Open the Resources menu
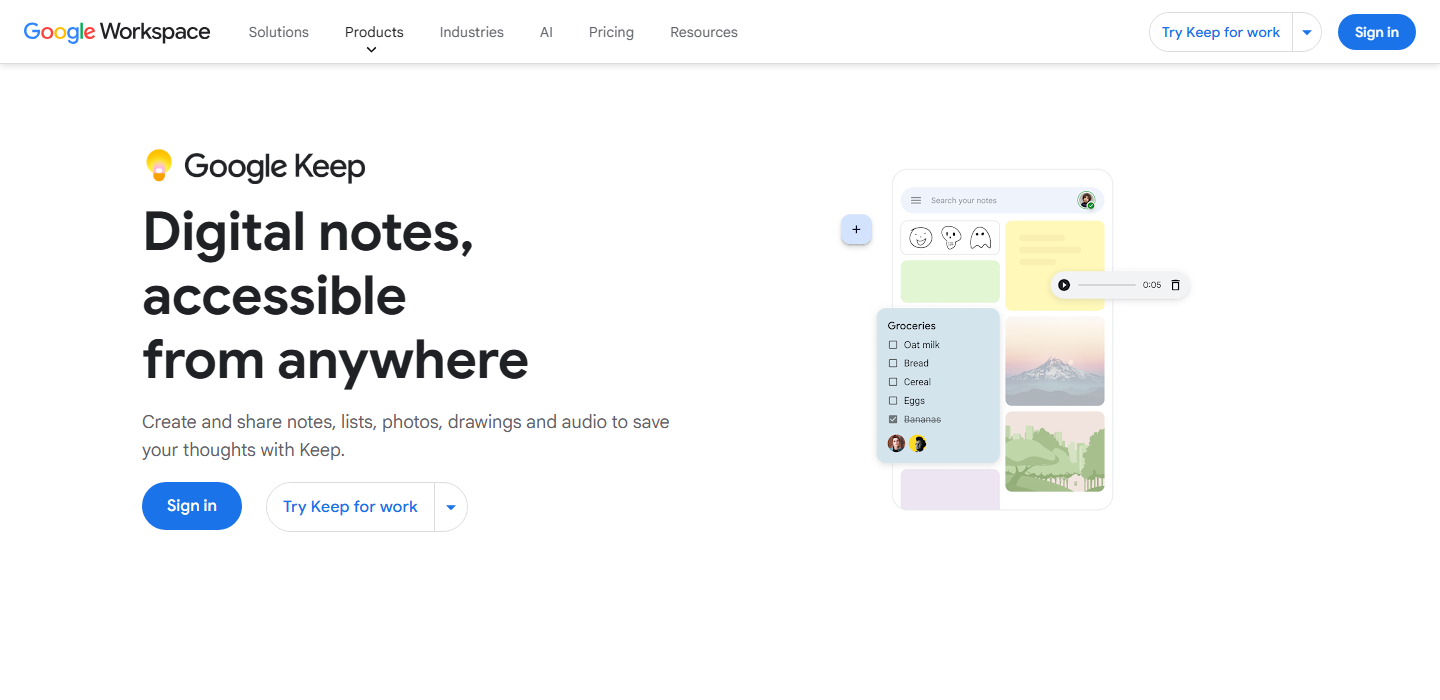The image size is (1440, 700). (704, 32)
